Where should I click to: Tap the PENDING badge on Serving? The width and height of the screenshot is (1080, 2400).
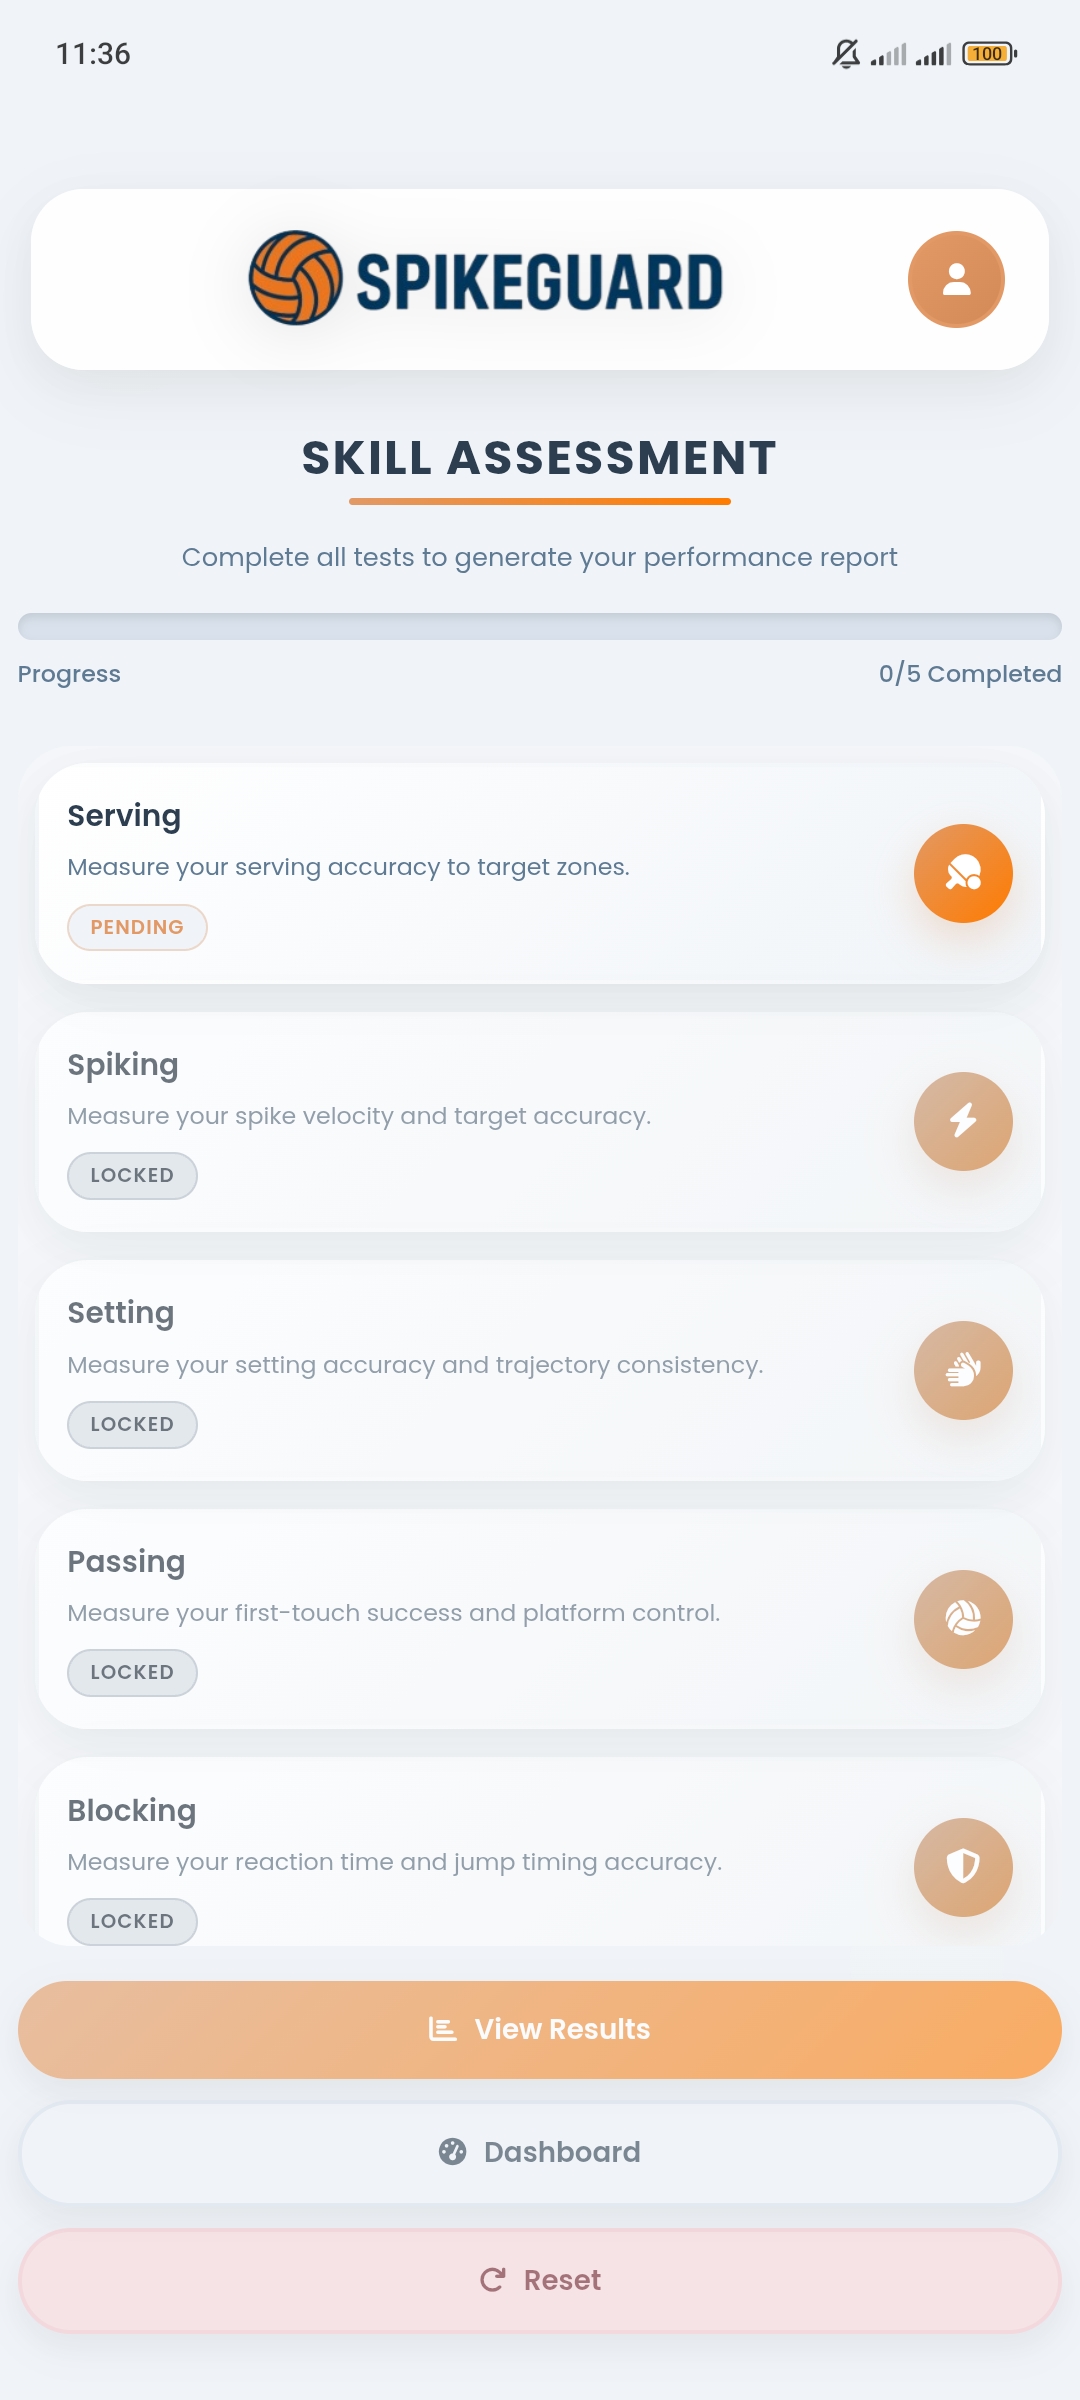[x=137, y=927]
